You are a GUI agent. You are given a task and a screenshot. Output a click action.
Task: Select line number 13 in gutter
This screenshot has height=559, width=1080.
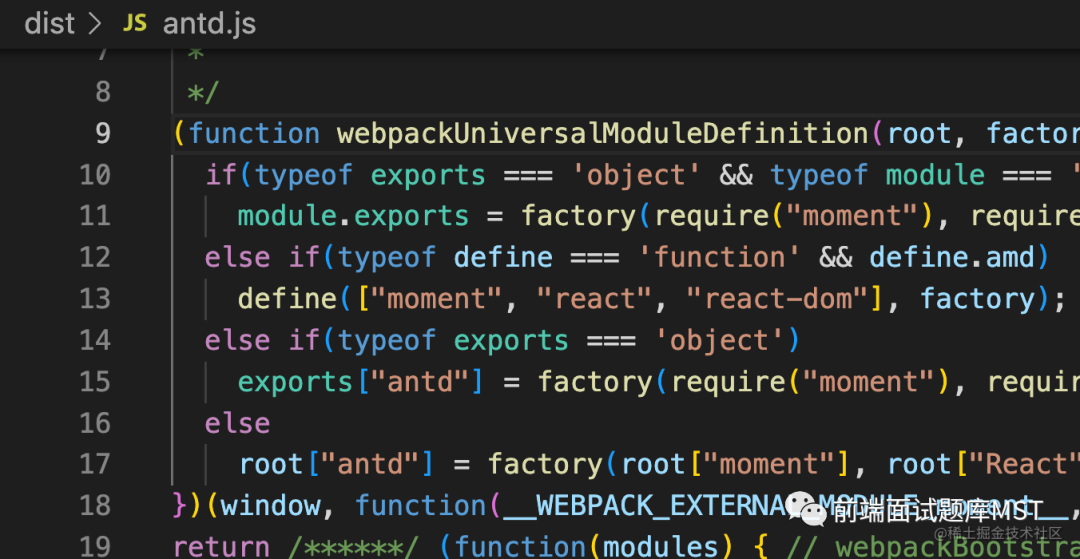[95, 298]
